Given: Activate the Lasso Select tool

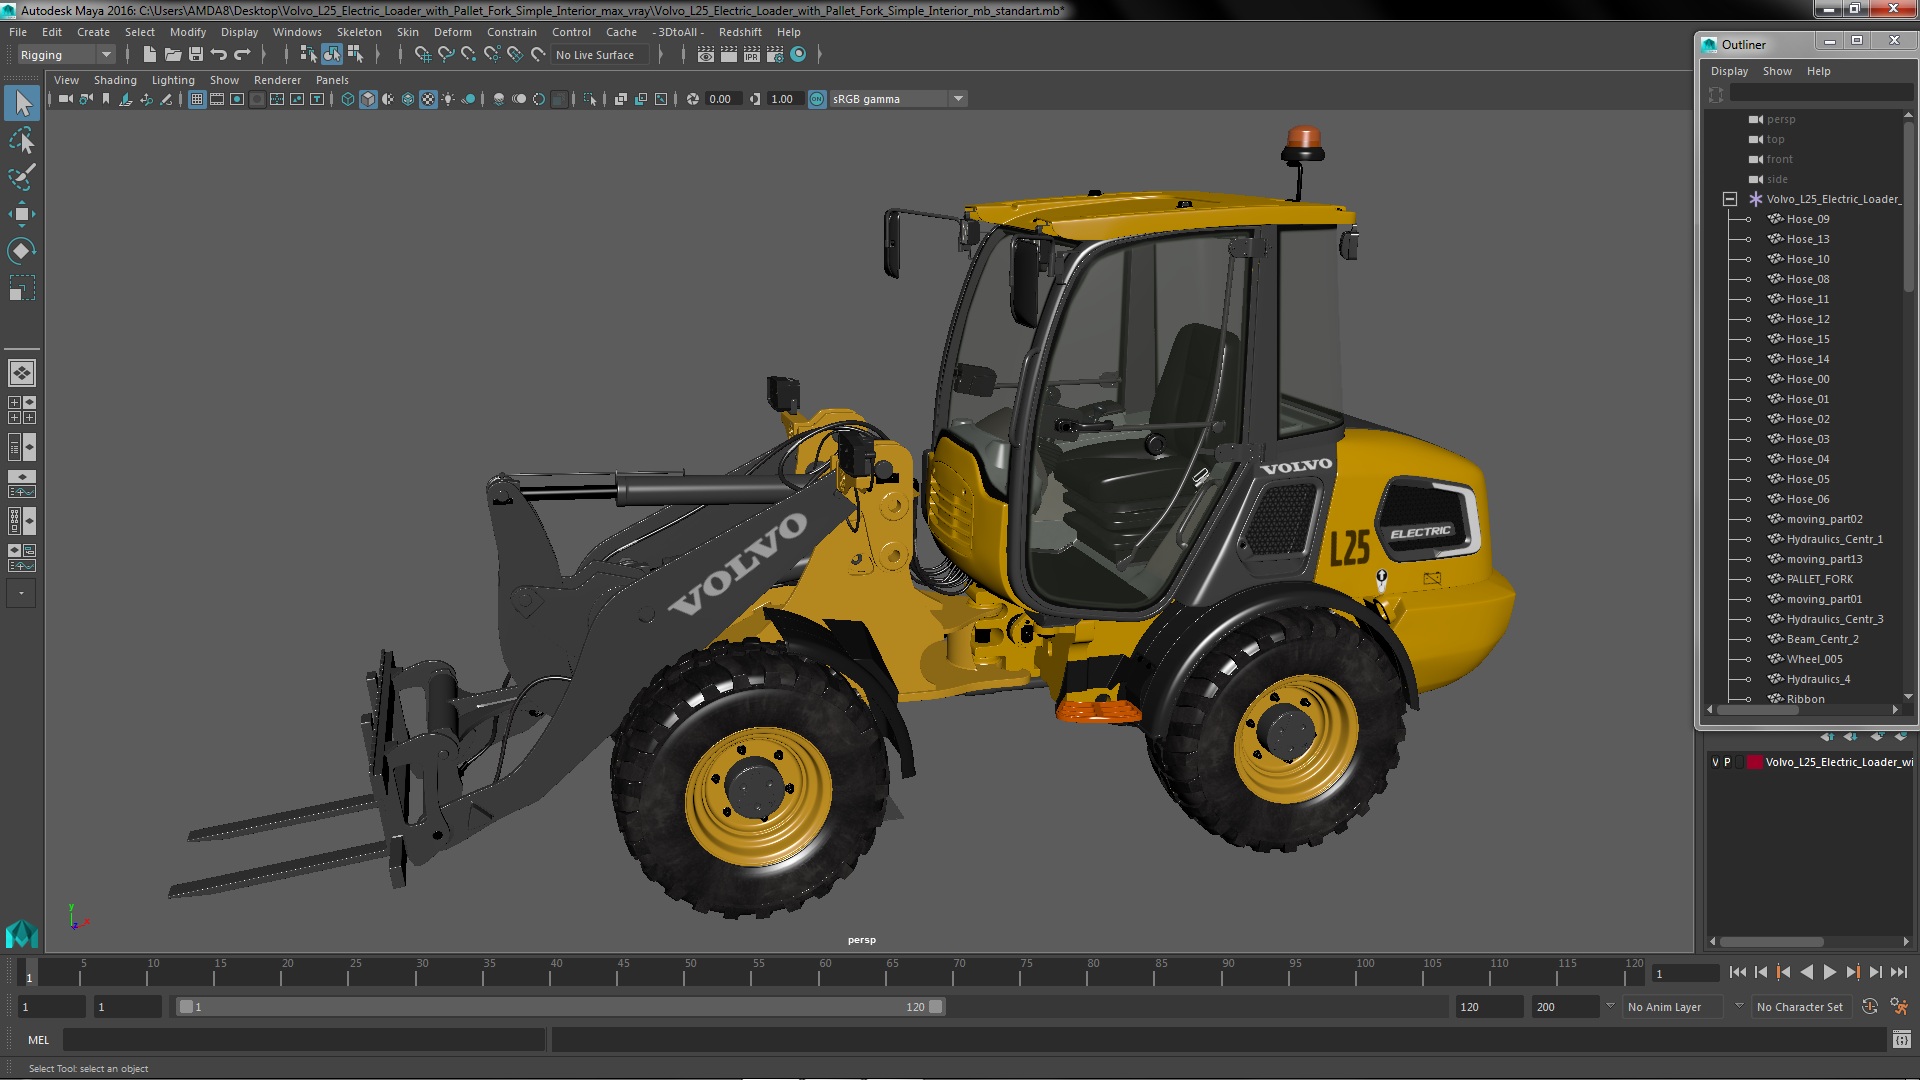Looking at the screenshot, I should click(22, 141).
